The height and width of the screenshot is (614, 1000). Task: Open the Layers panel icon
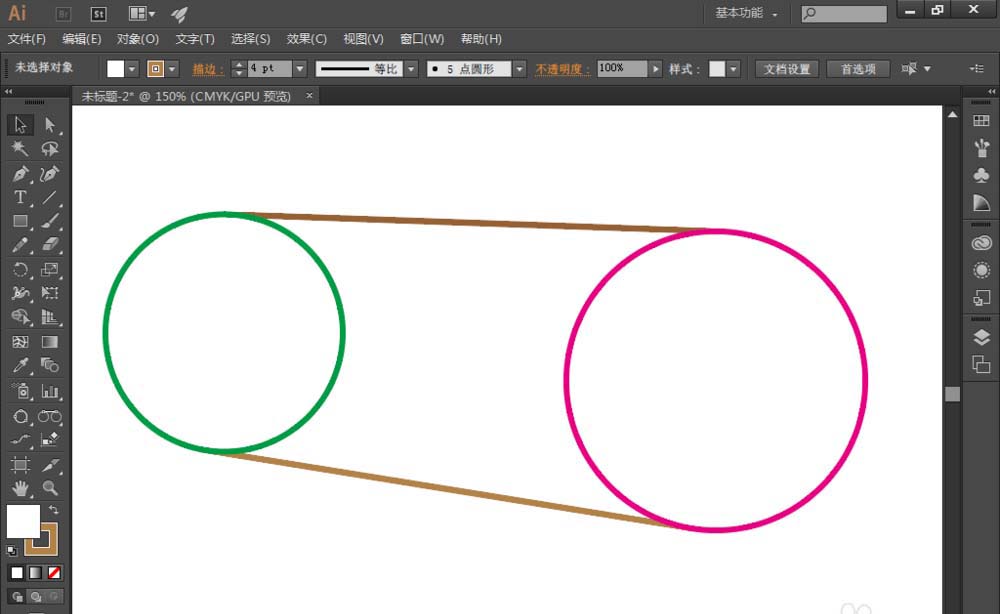(982, 337)
